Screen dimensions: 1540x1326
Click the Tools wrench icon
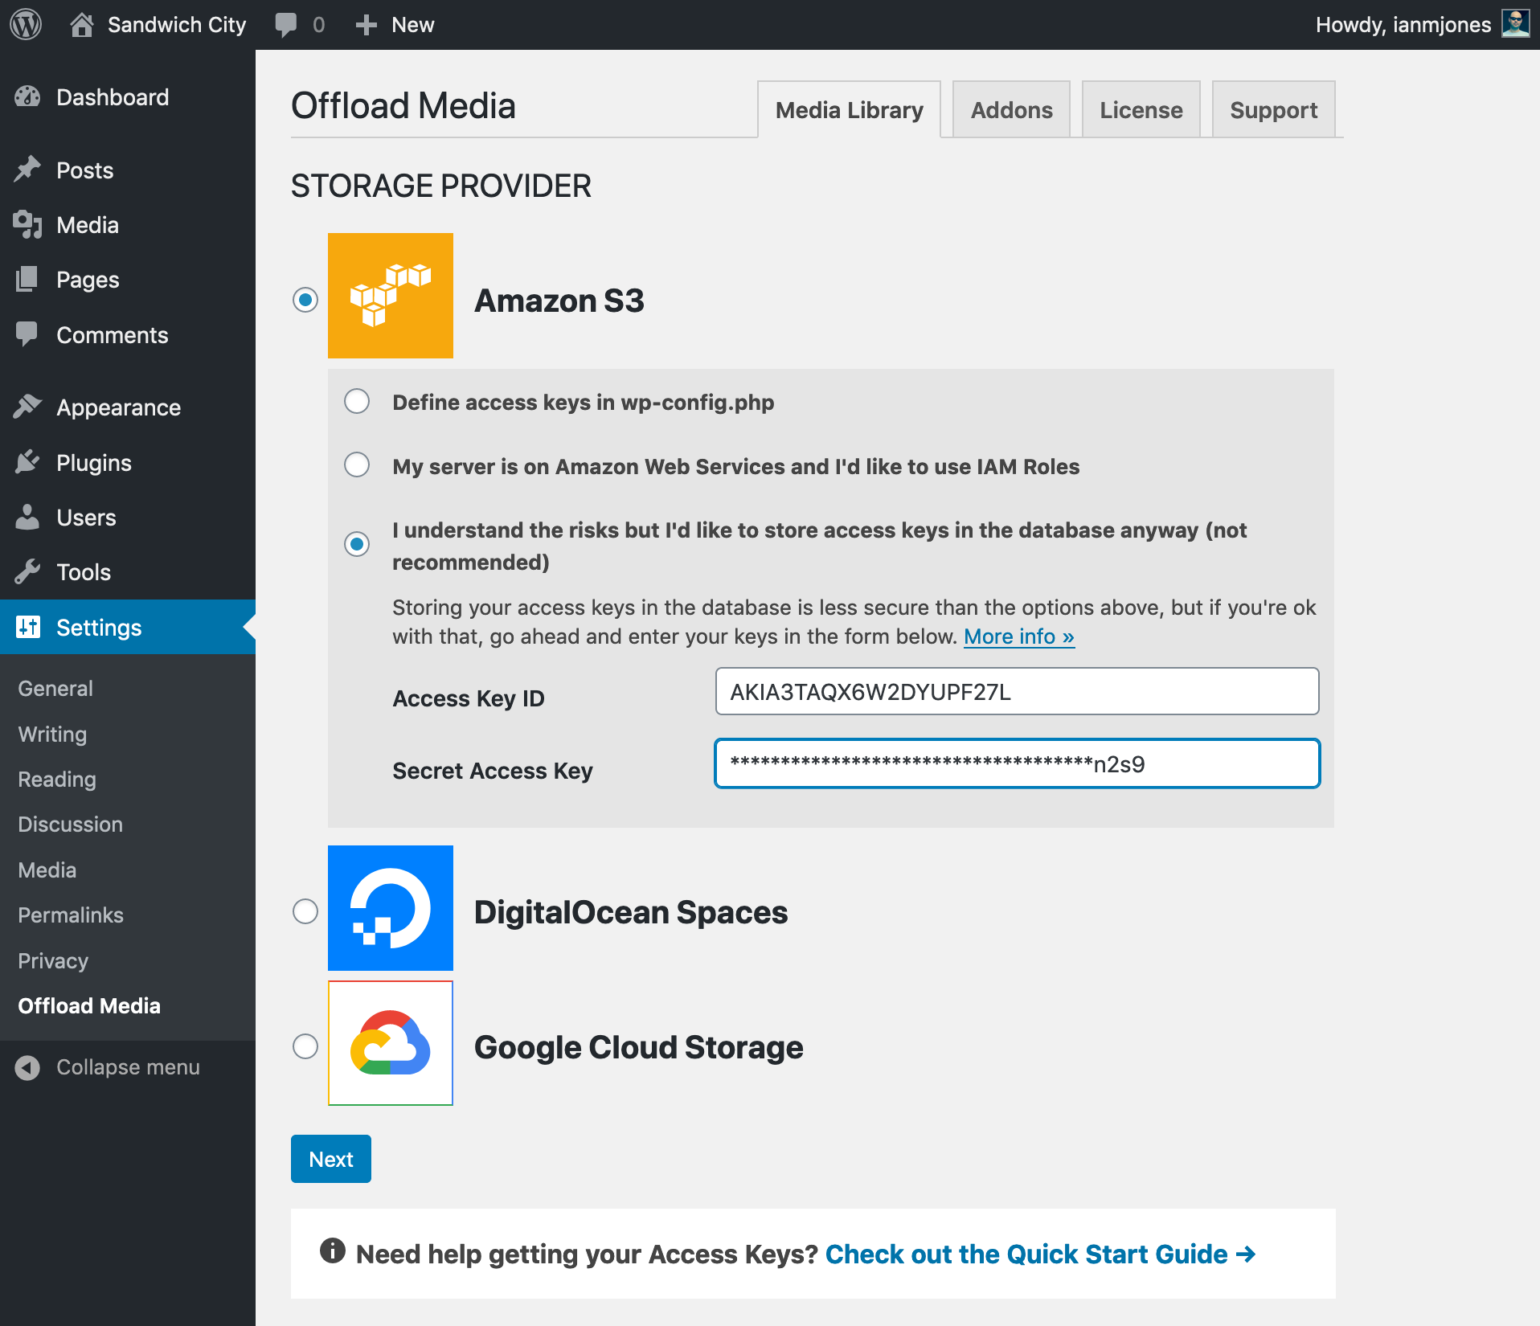pos(28,572)
